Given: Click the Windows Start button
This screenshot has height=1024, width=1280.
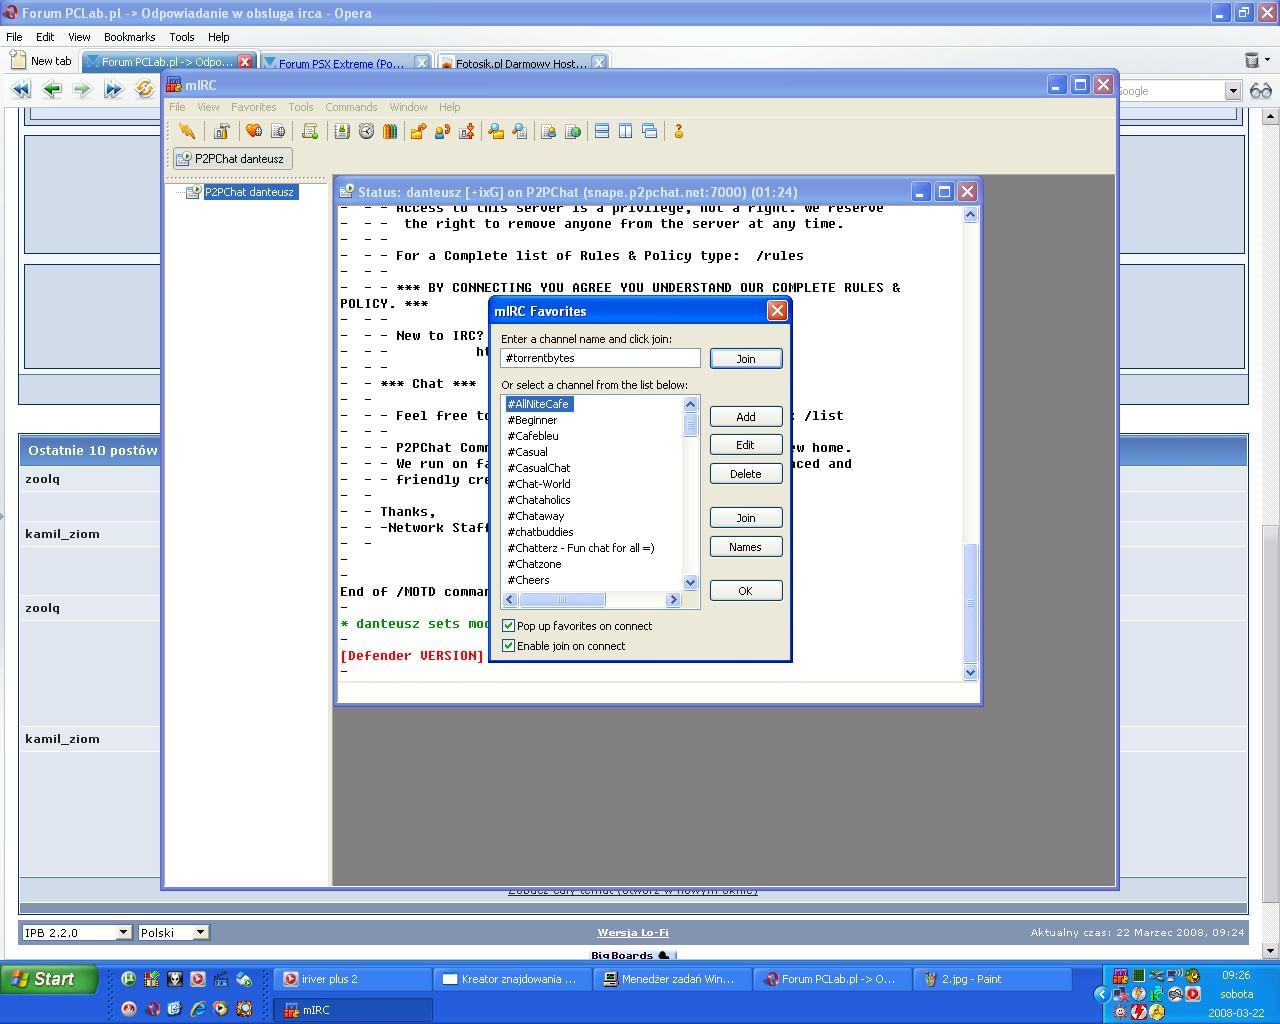Looking at the screenshot, I should point(49,979).
